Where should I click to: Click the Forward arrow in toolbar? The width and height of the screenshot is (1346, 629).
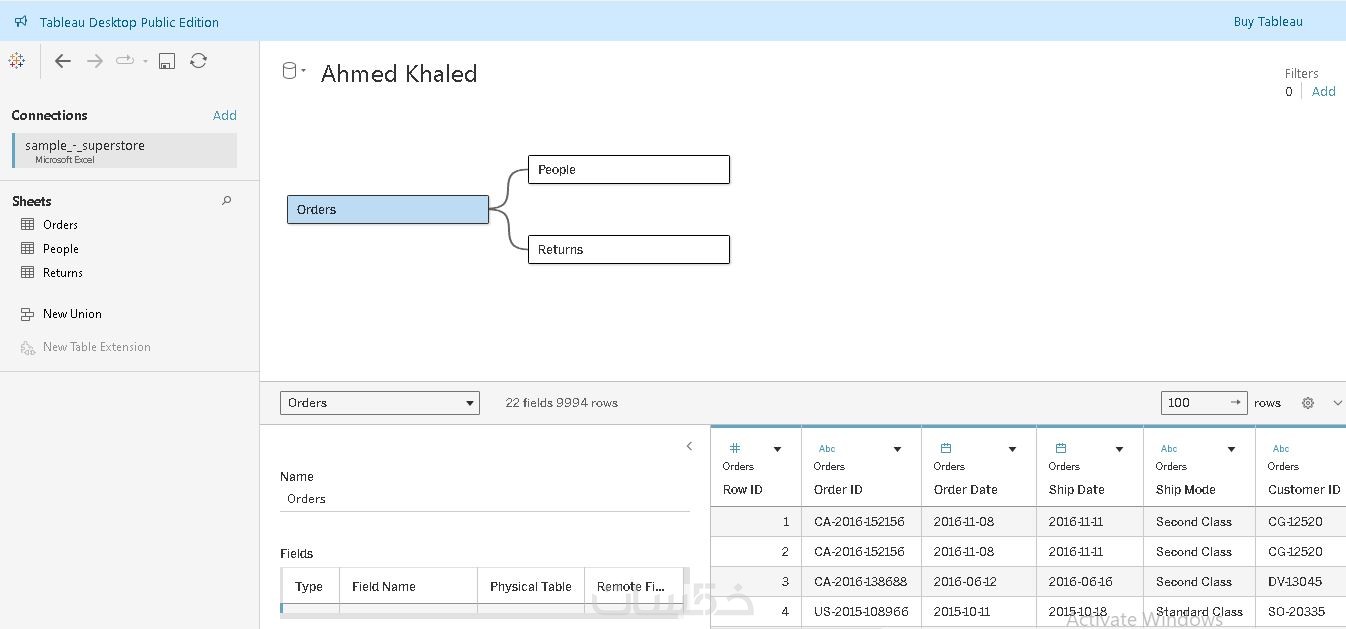point(95,61)
